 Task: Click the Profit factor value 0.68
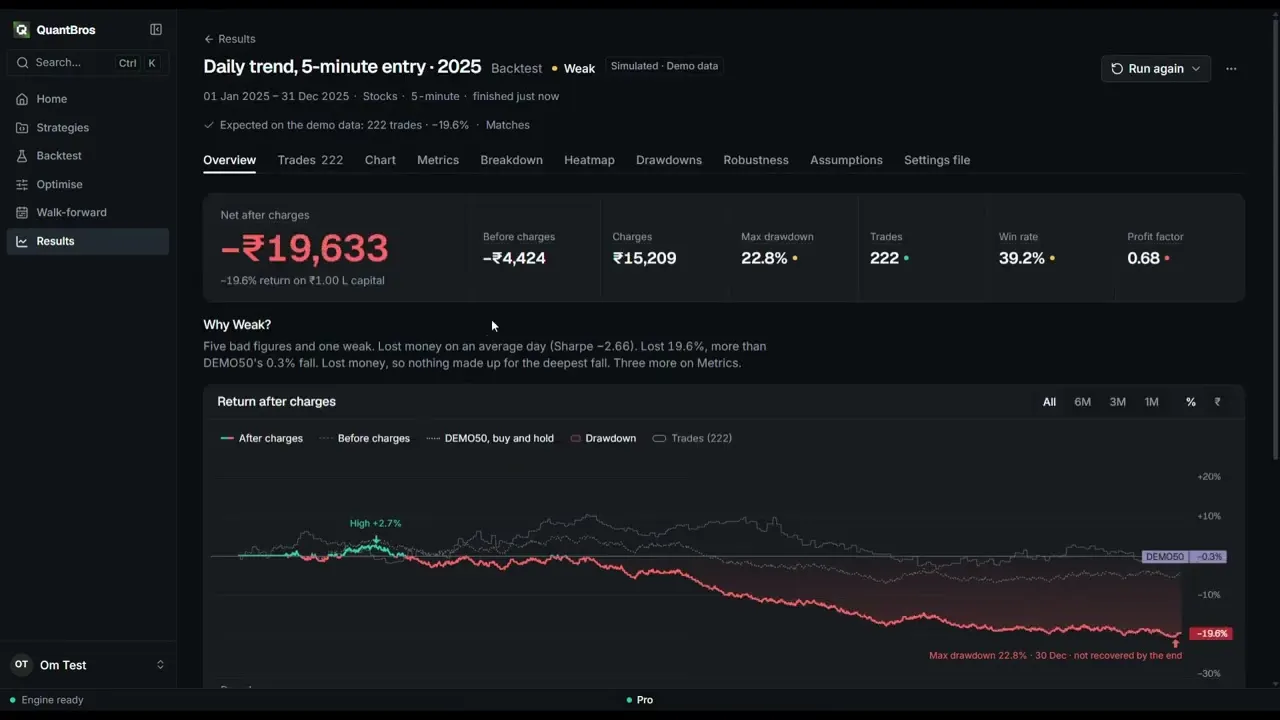point(1144,258)
